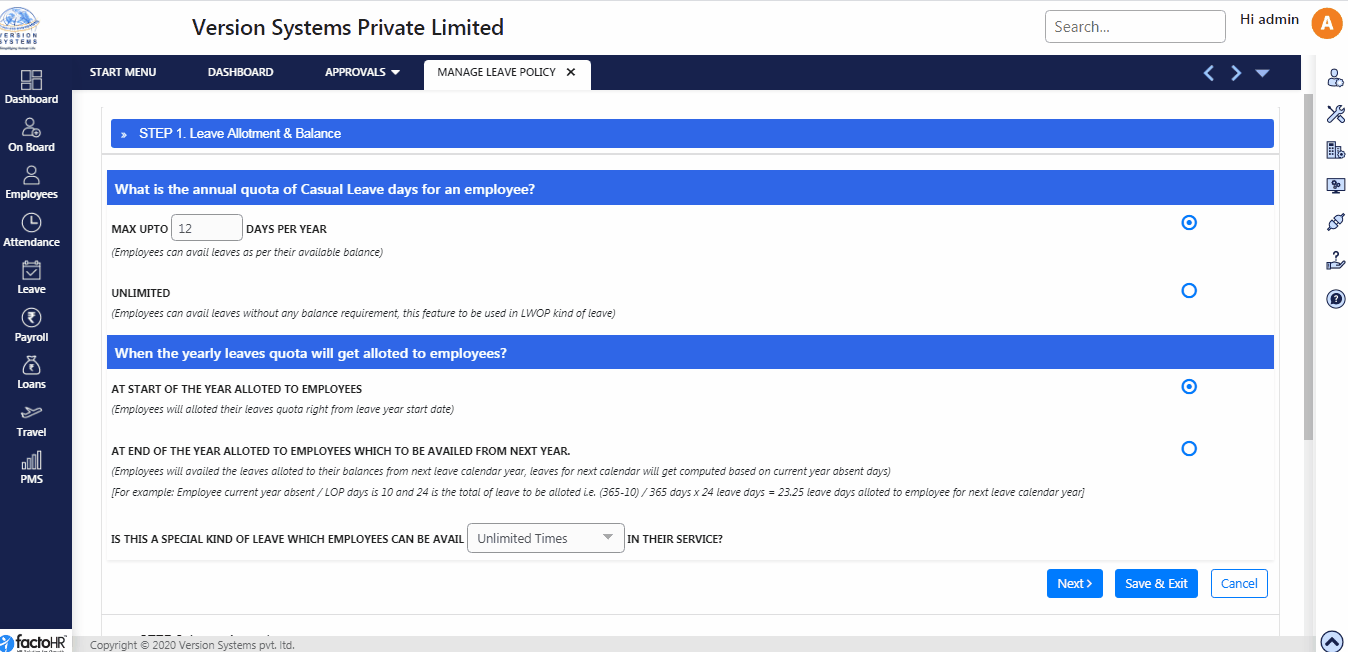Select the Max Upto days radio button
The width and height of the screenshot is (1348, 652).
coord(1189,223)
